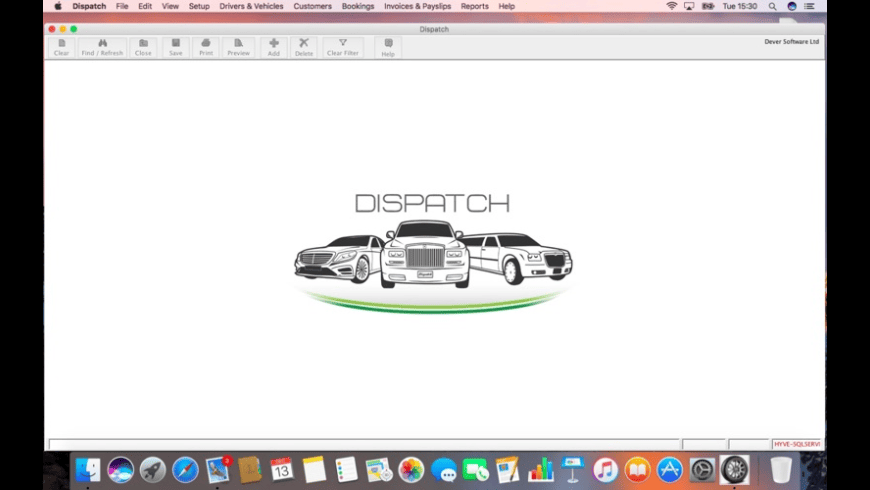Viewport: 870px width, 490px height.
Task: Open Trash in the Dock
Action: point(781,470)
